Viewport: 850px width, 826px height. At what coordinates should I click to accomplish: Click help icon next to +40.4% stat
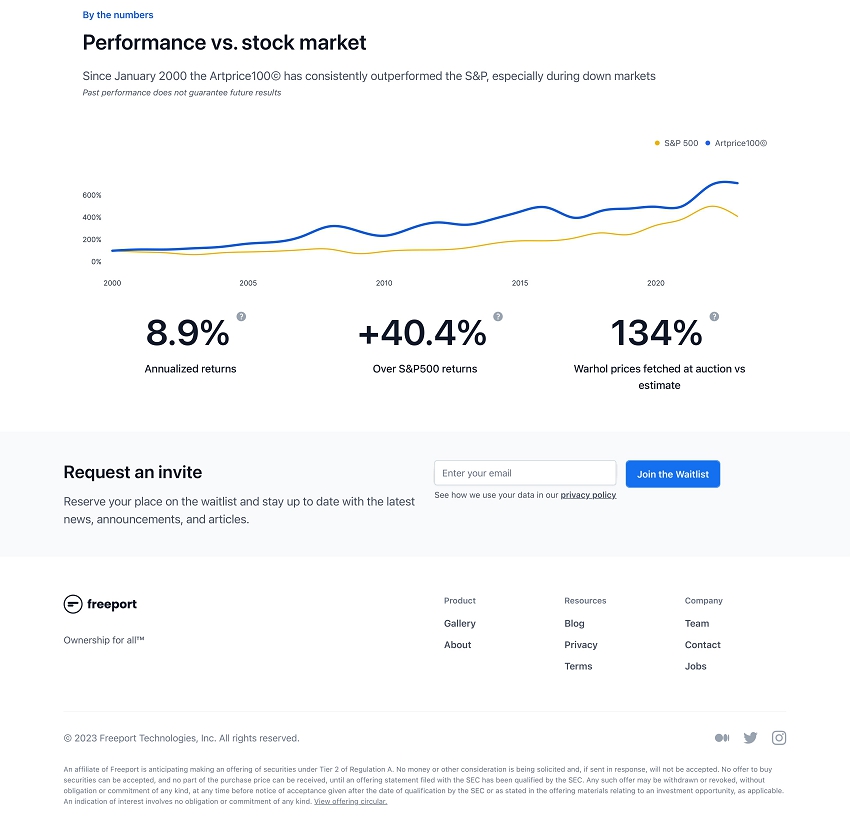click(x=498, y=316)
